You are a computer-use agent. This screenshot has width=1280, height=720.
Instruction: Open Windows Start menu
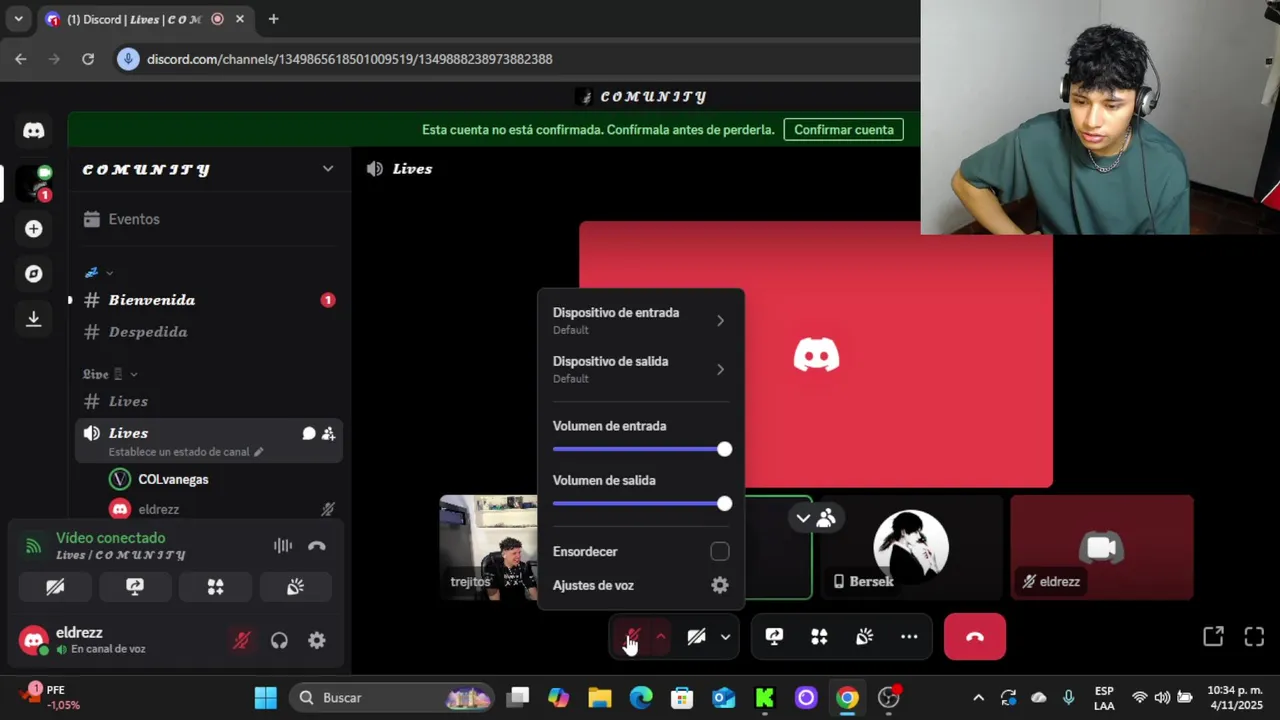[x=265, y=698]
